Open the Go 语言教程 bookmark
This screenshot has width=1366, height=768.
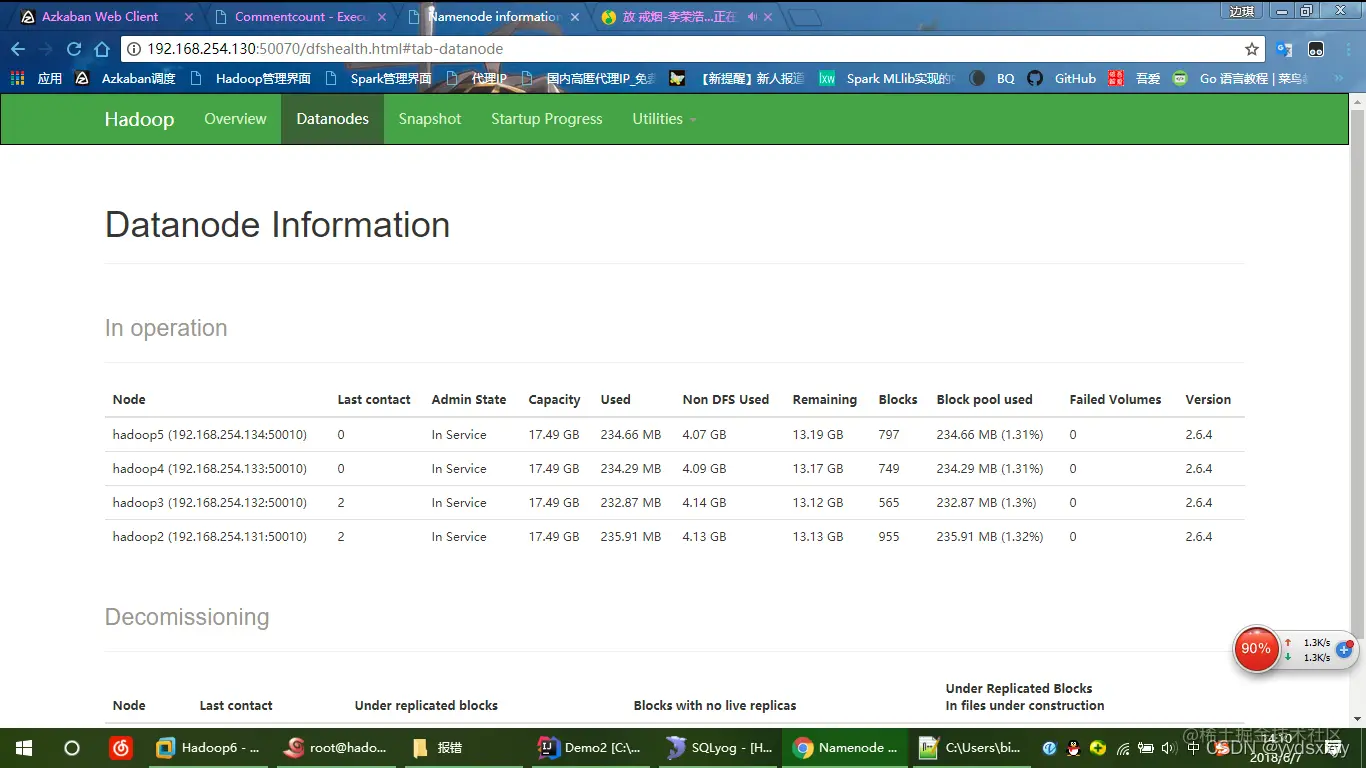tap(1240, 78)
